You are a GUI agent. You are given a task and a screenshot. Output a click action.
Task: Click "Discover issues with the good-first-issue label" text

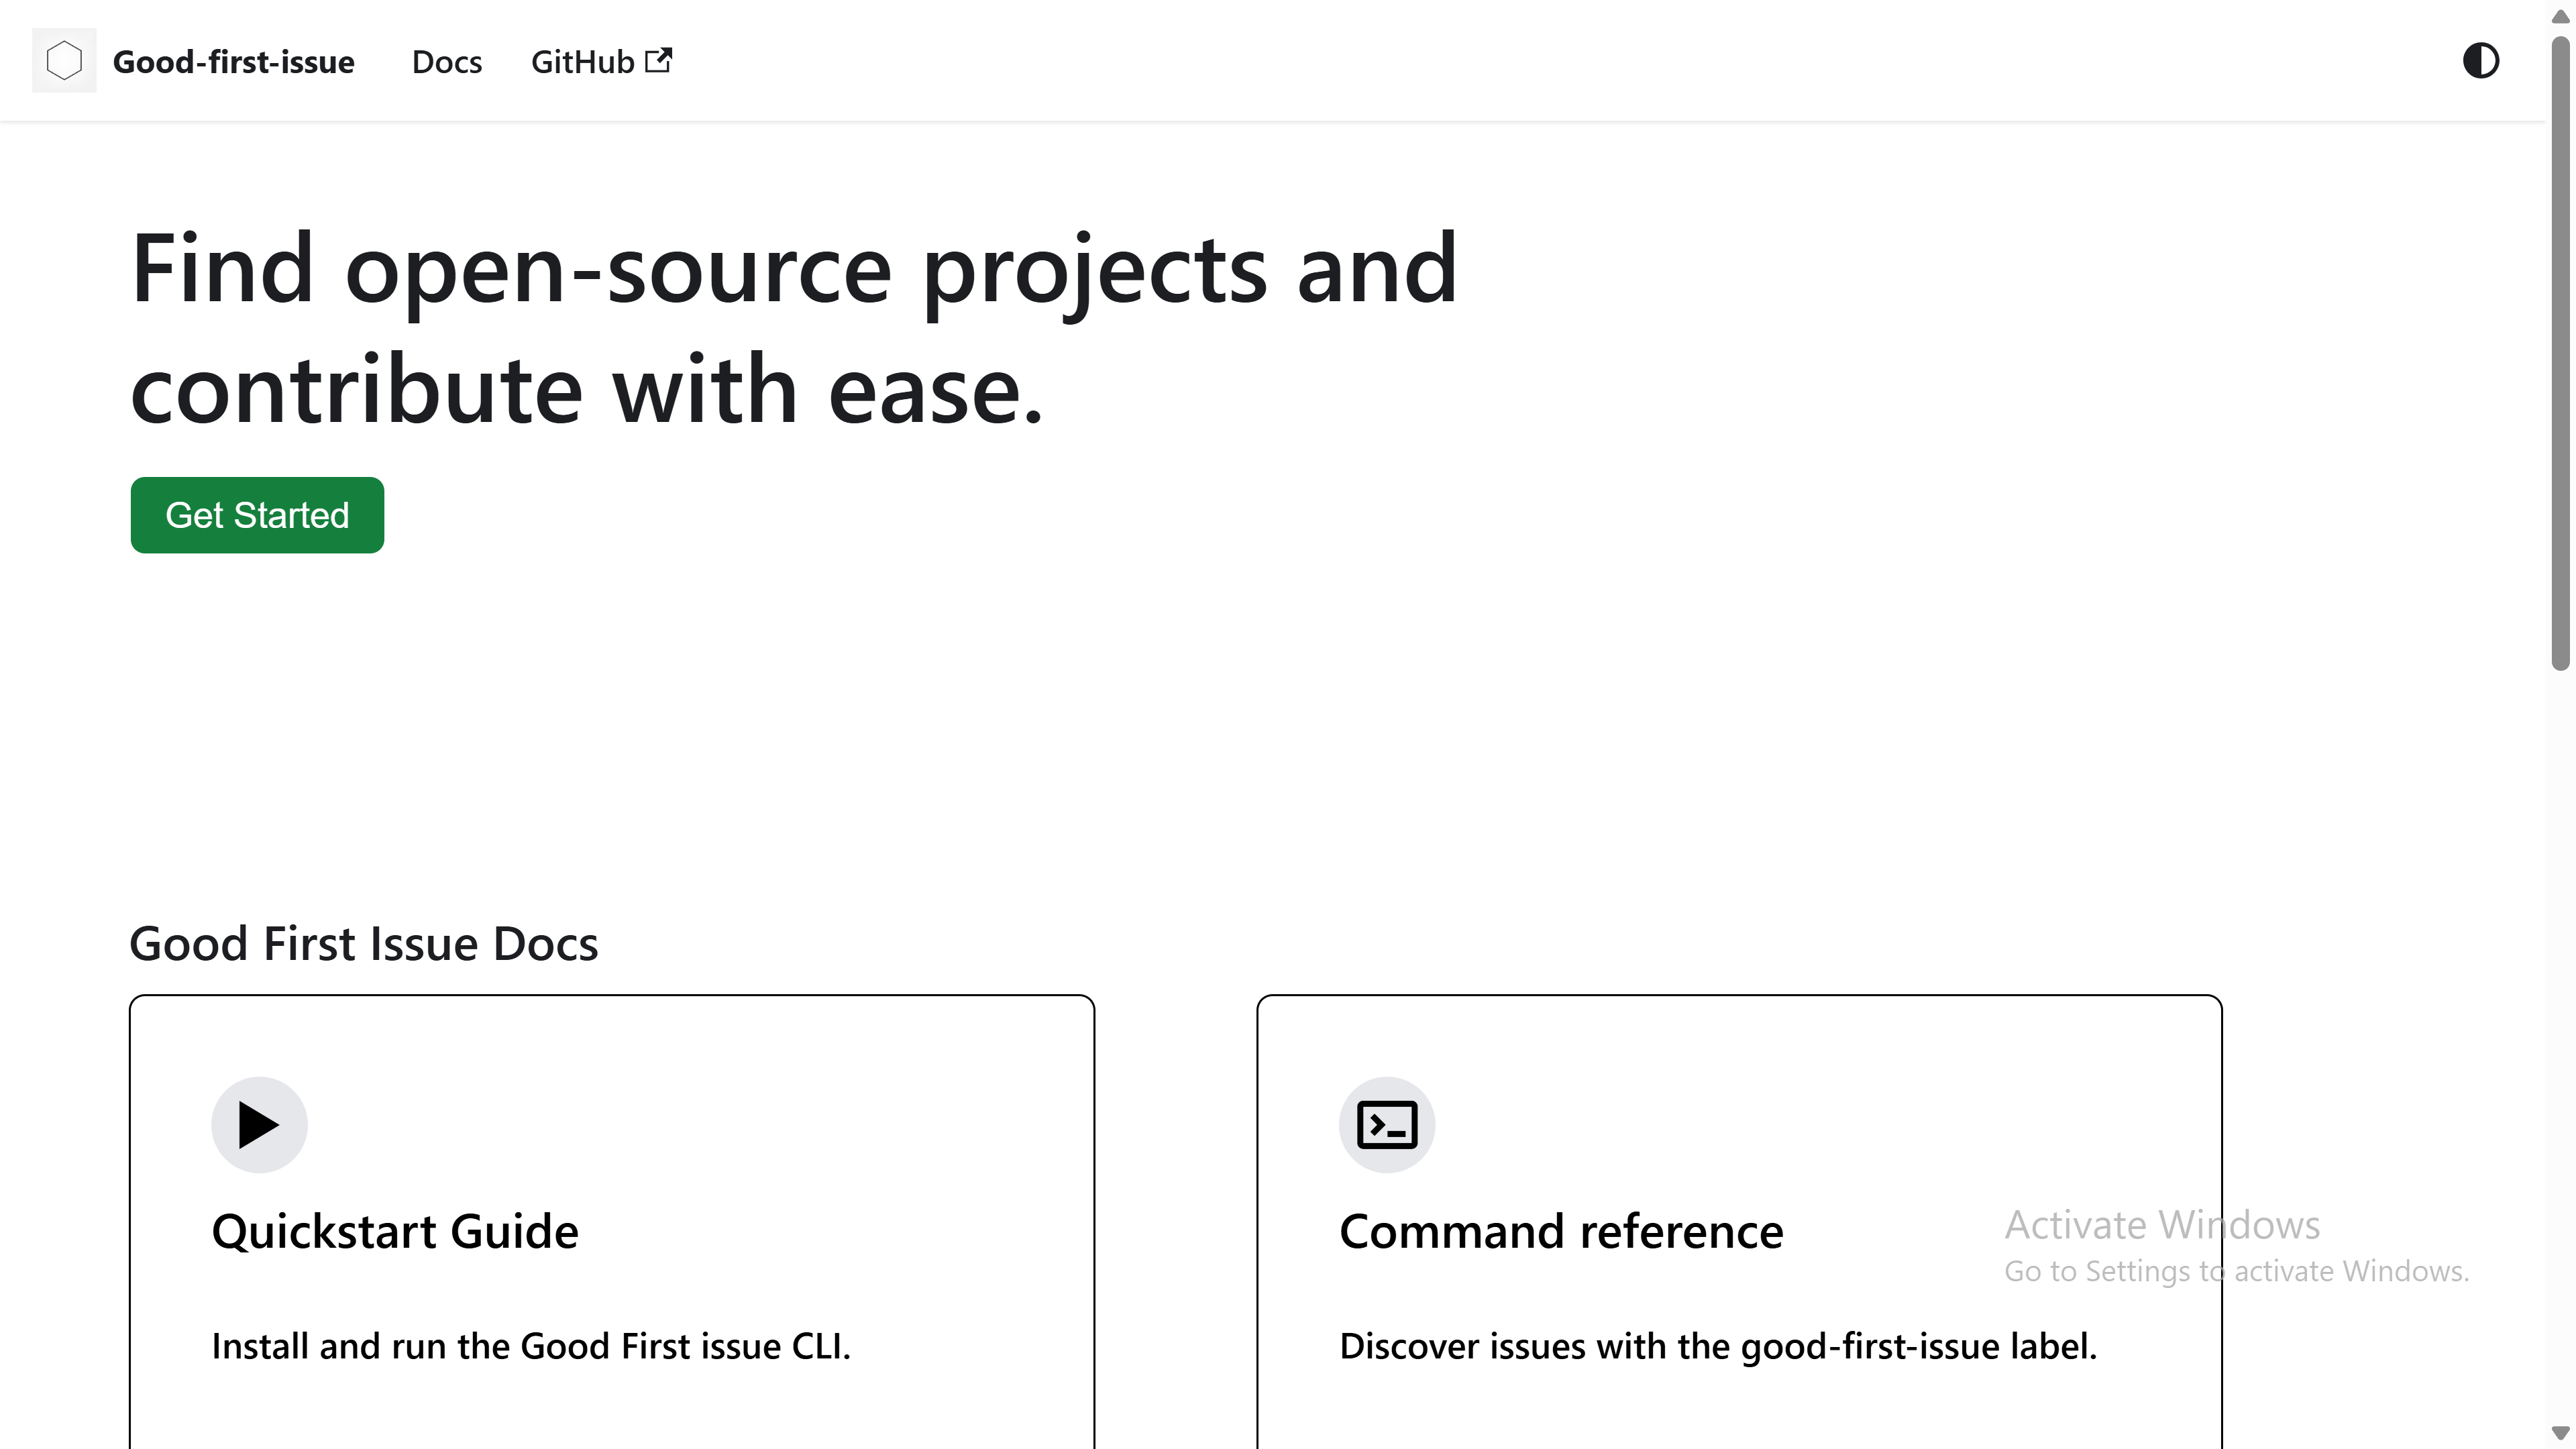point(1718,1346)
